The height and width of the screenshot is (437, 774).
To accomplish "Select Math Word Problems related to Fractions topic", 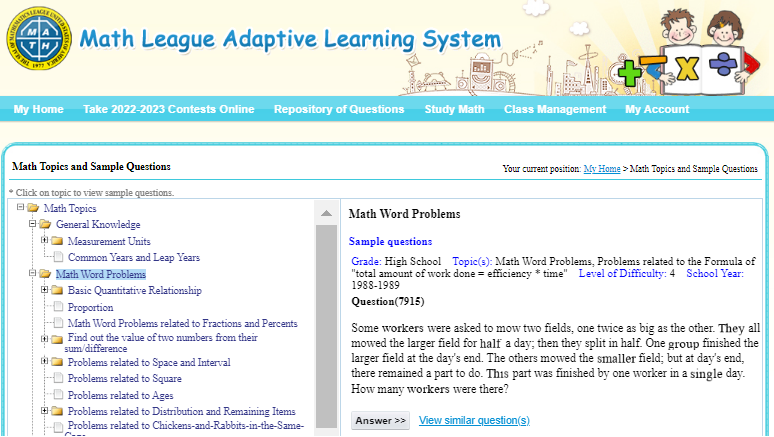I will pyautogui.click(x=183, y=323).
